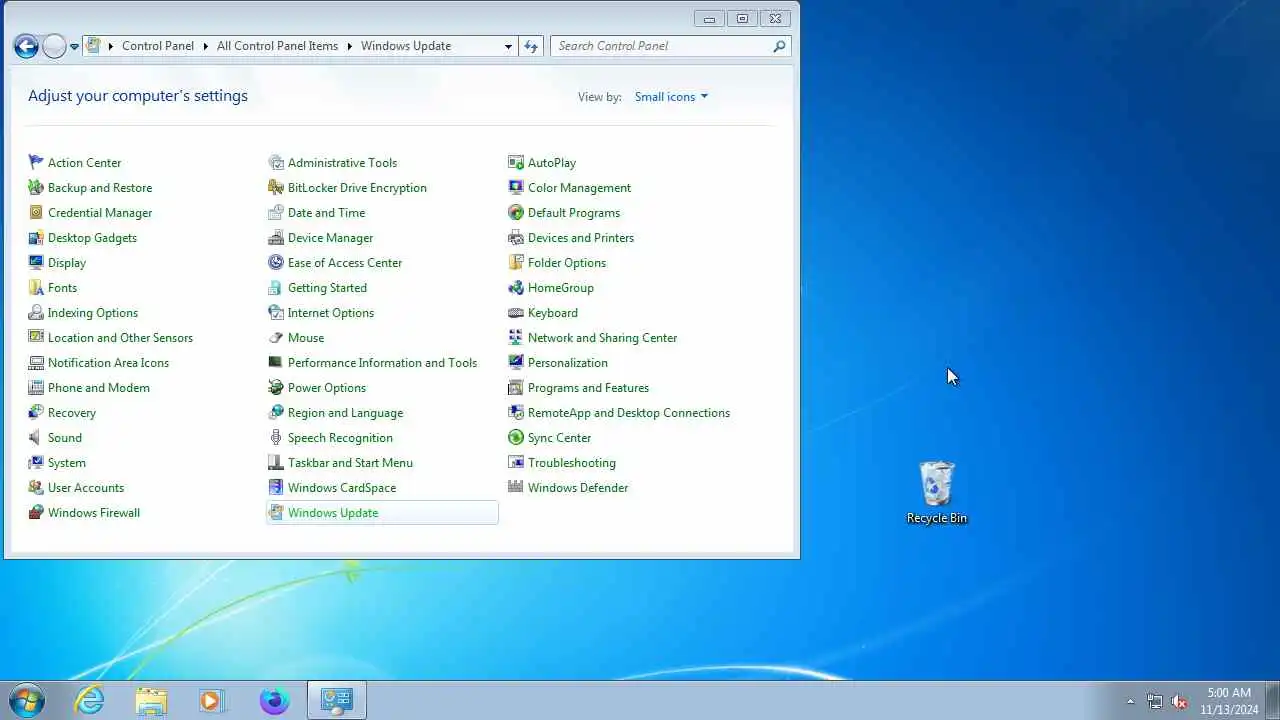Screen dimensions: 1280x720
Task: Open the Taskbar and Start Menu link
Action: 350,462
